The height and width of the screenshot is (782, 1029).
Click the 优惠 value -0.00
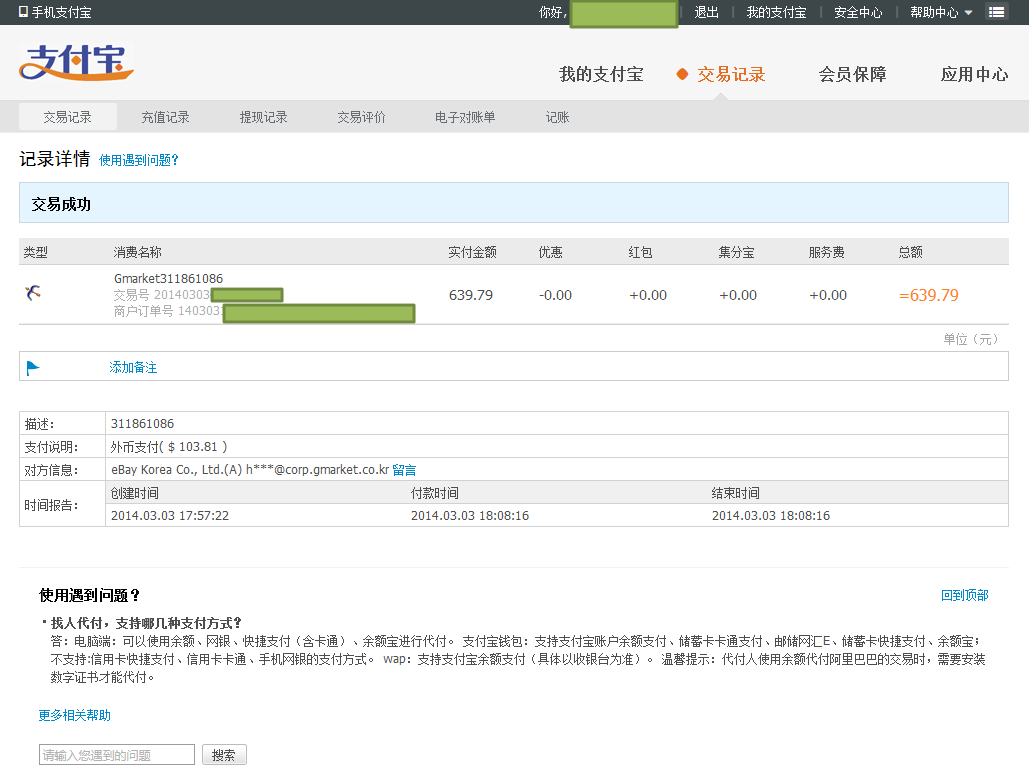tap(555, 295)
